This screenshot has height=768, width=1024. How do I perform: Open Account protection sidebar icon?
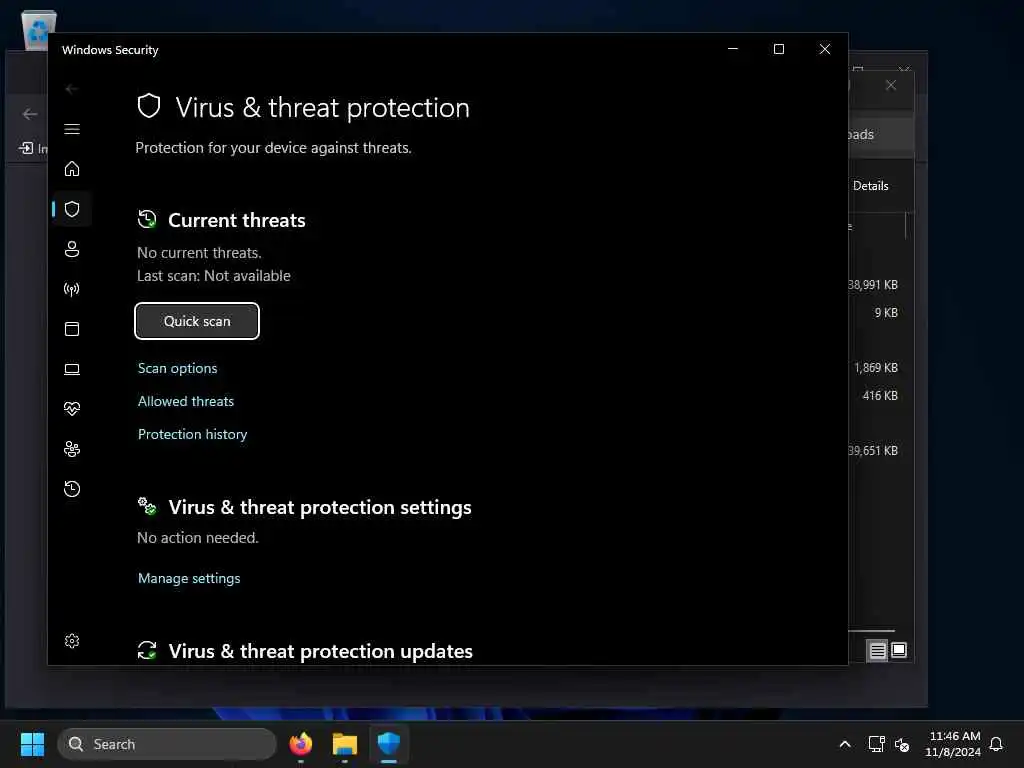[72, 249]
